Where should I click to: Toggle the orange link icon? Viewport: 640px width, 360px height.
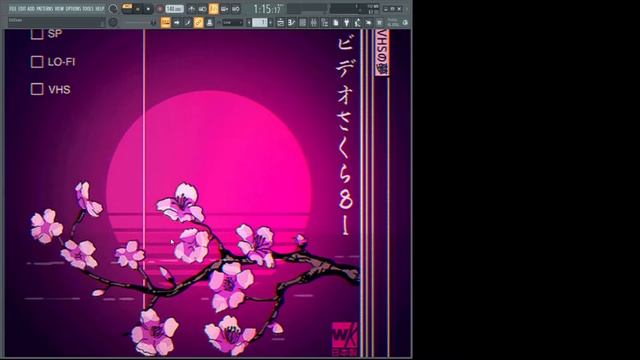pos(198,22)
